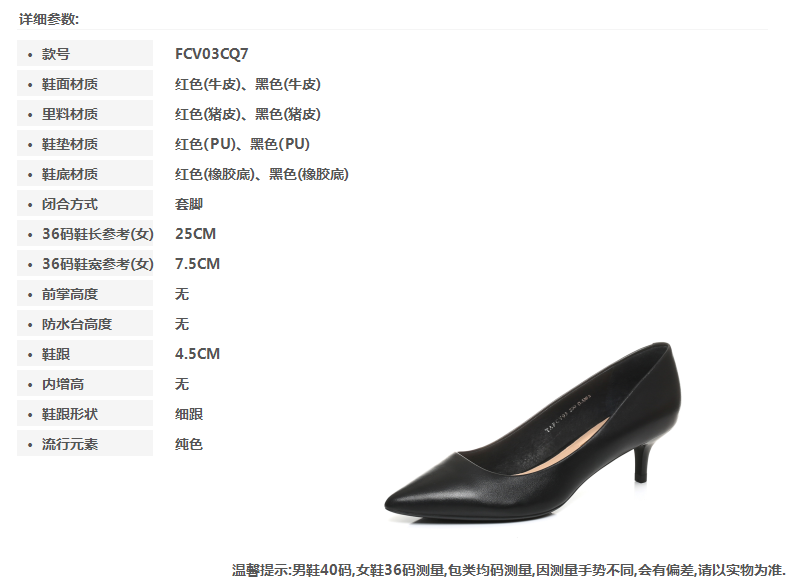790x587 pixels.
Task: Click the 鞋垫材质 parameter label
Action: coord(70,144)
